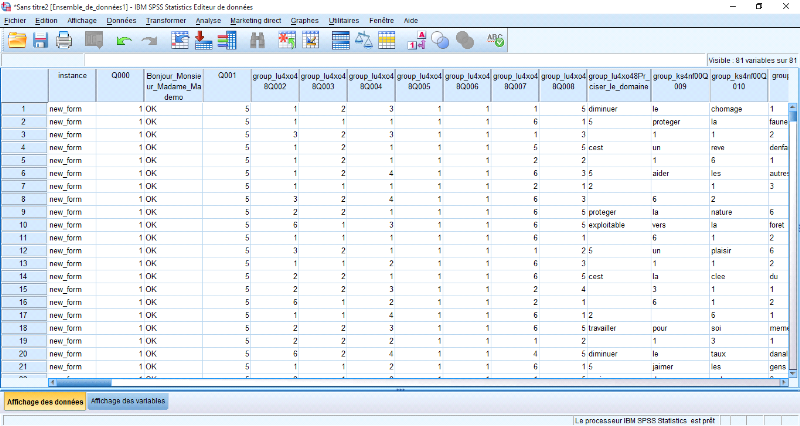The height and width of the screenshot is (426, 800).
Task: Open the Transformer menu
Action: pyautogui.click(x=165, y=20)
